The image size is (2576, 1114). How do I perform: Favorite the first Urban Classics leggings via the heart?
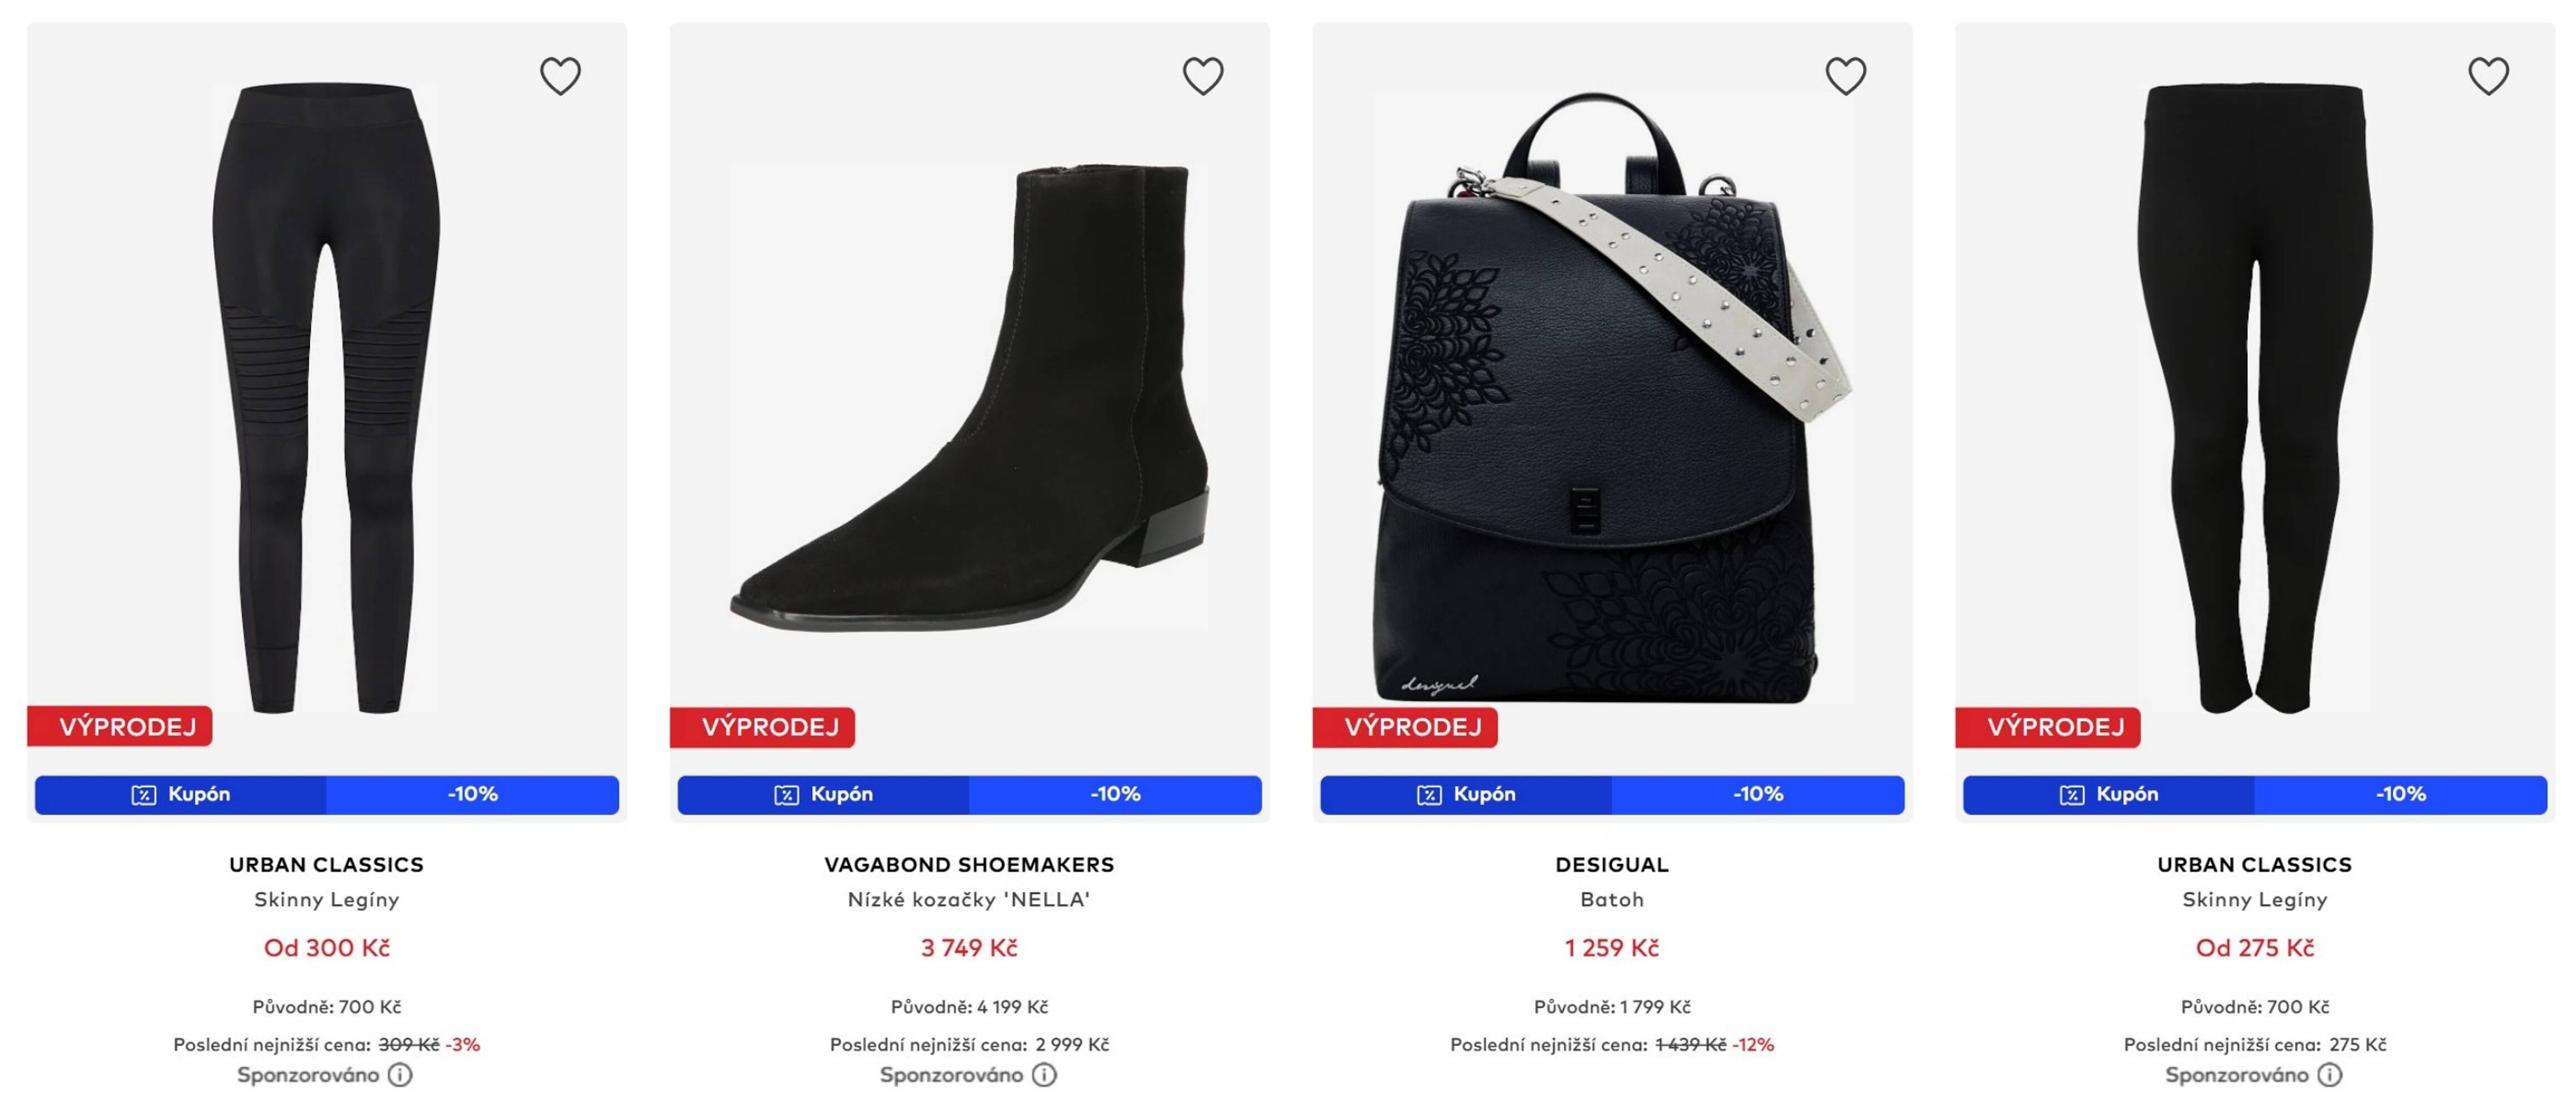point(560,76)
